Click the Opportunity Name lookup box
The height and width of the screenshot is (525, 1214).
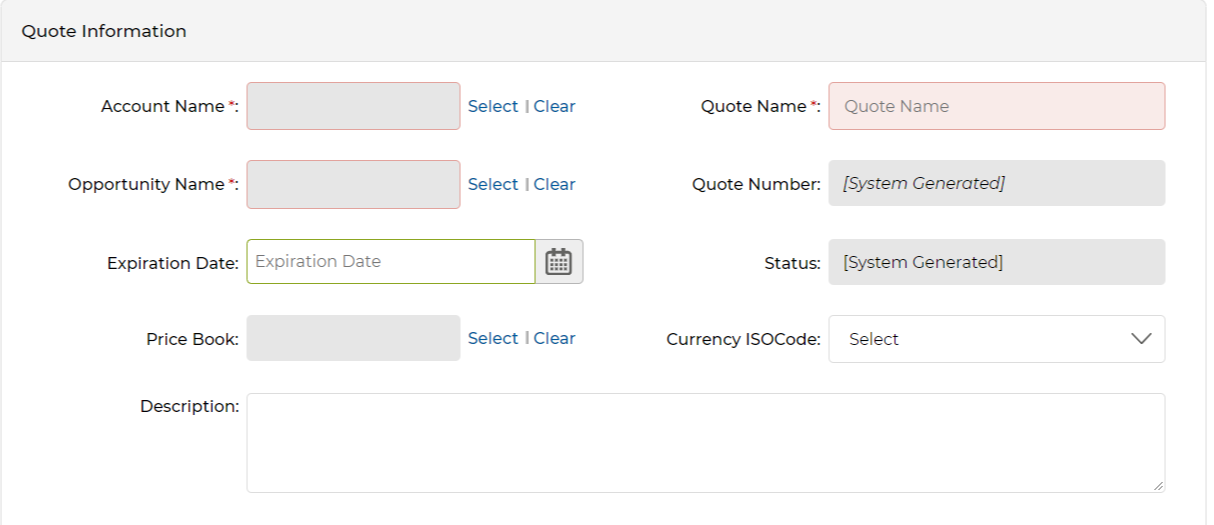point(354,184)
